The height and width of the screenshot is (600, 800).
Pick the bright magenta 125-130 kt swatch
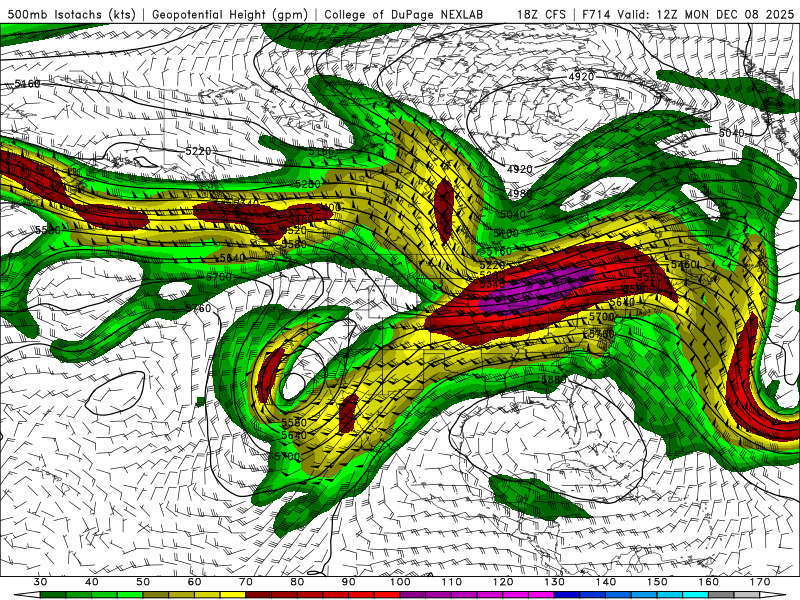point(541,596)
